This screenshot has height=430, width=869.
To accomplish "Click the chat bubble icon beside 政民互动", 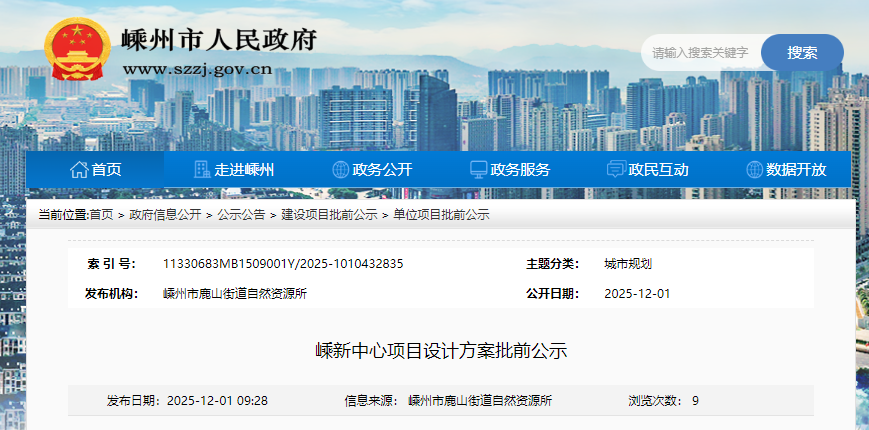I will coord(617,170).
